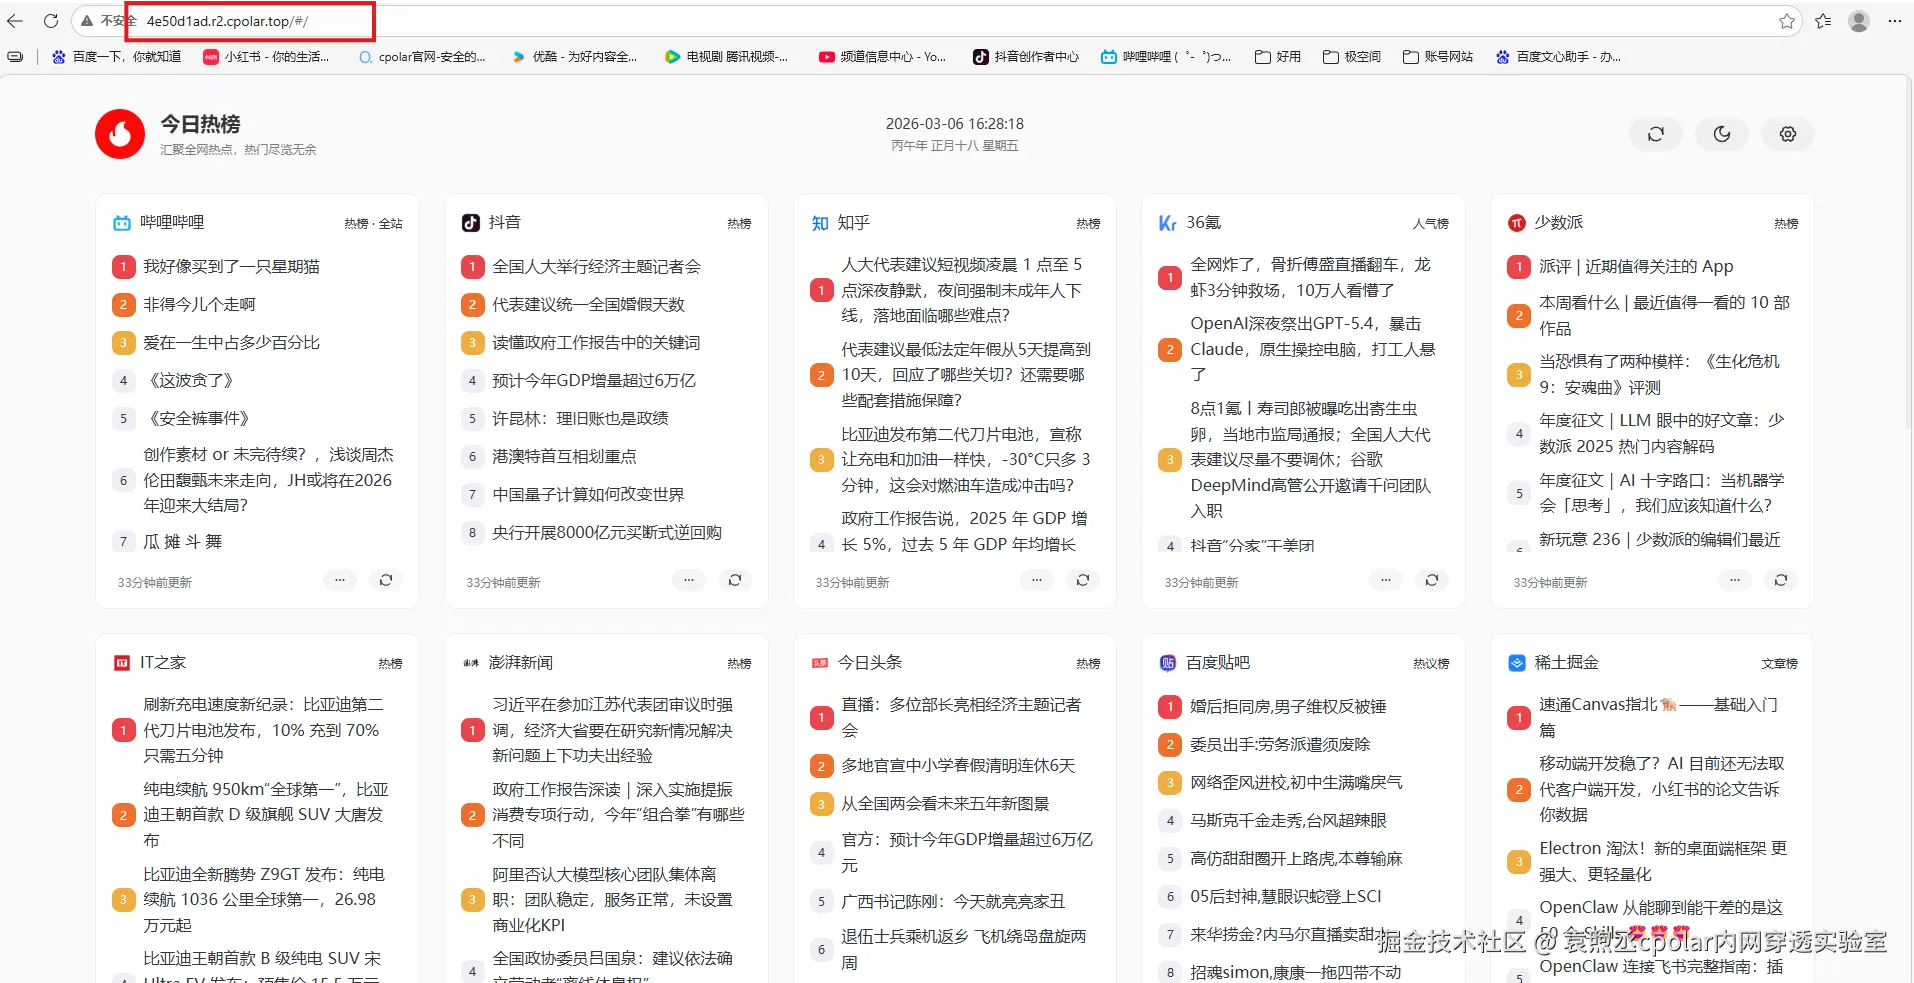Open 从全国两会看未来五年新图景 item

coord(945,804)
